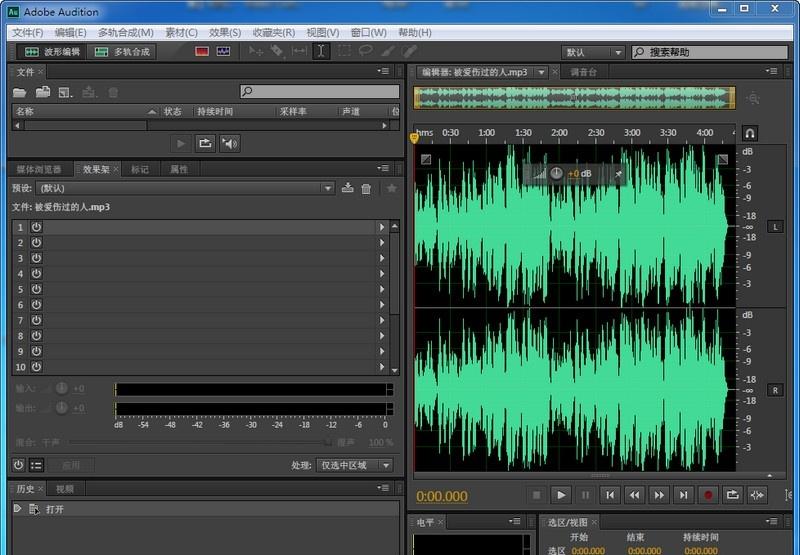Open the 文件(F) menu
This screenshot has height=555, width=800.
coord(28,33)
